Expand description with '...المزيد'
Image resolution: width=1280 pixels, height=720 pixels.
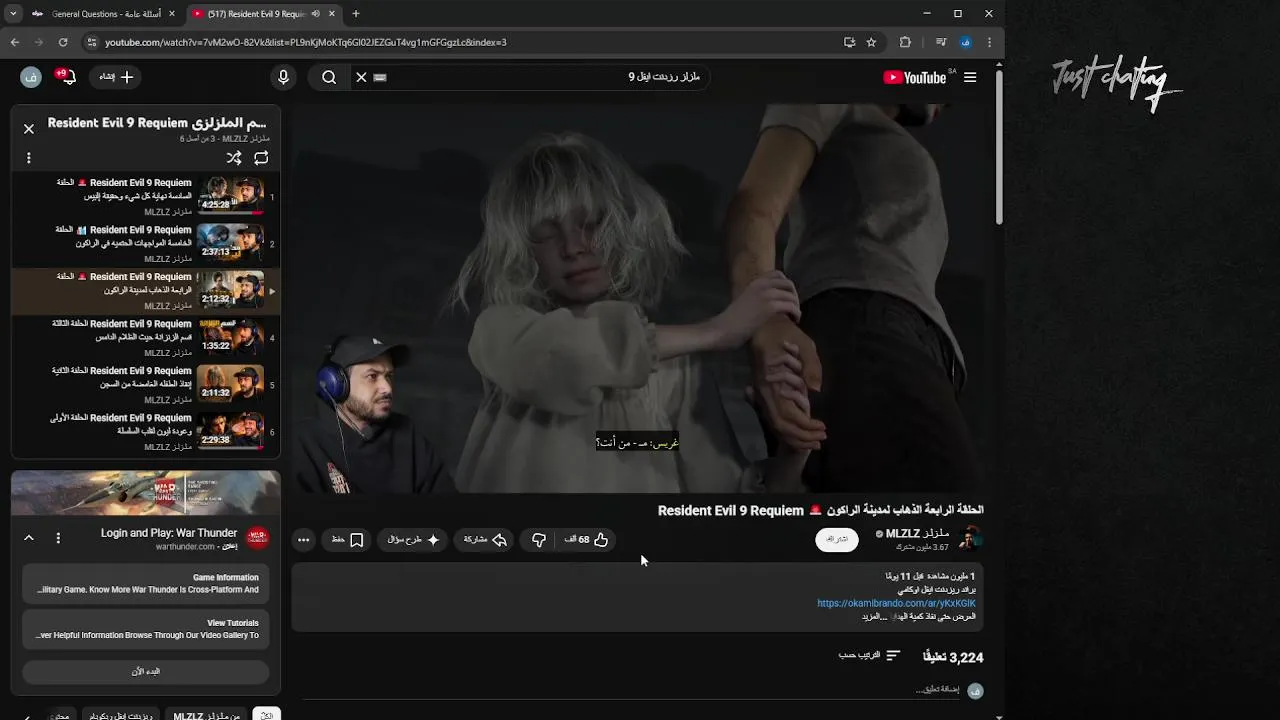[875, 617]
